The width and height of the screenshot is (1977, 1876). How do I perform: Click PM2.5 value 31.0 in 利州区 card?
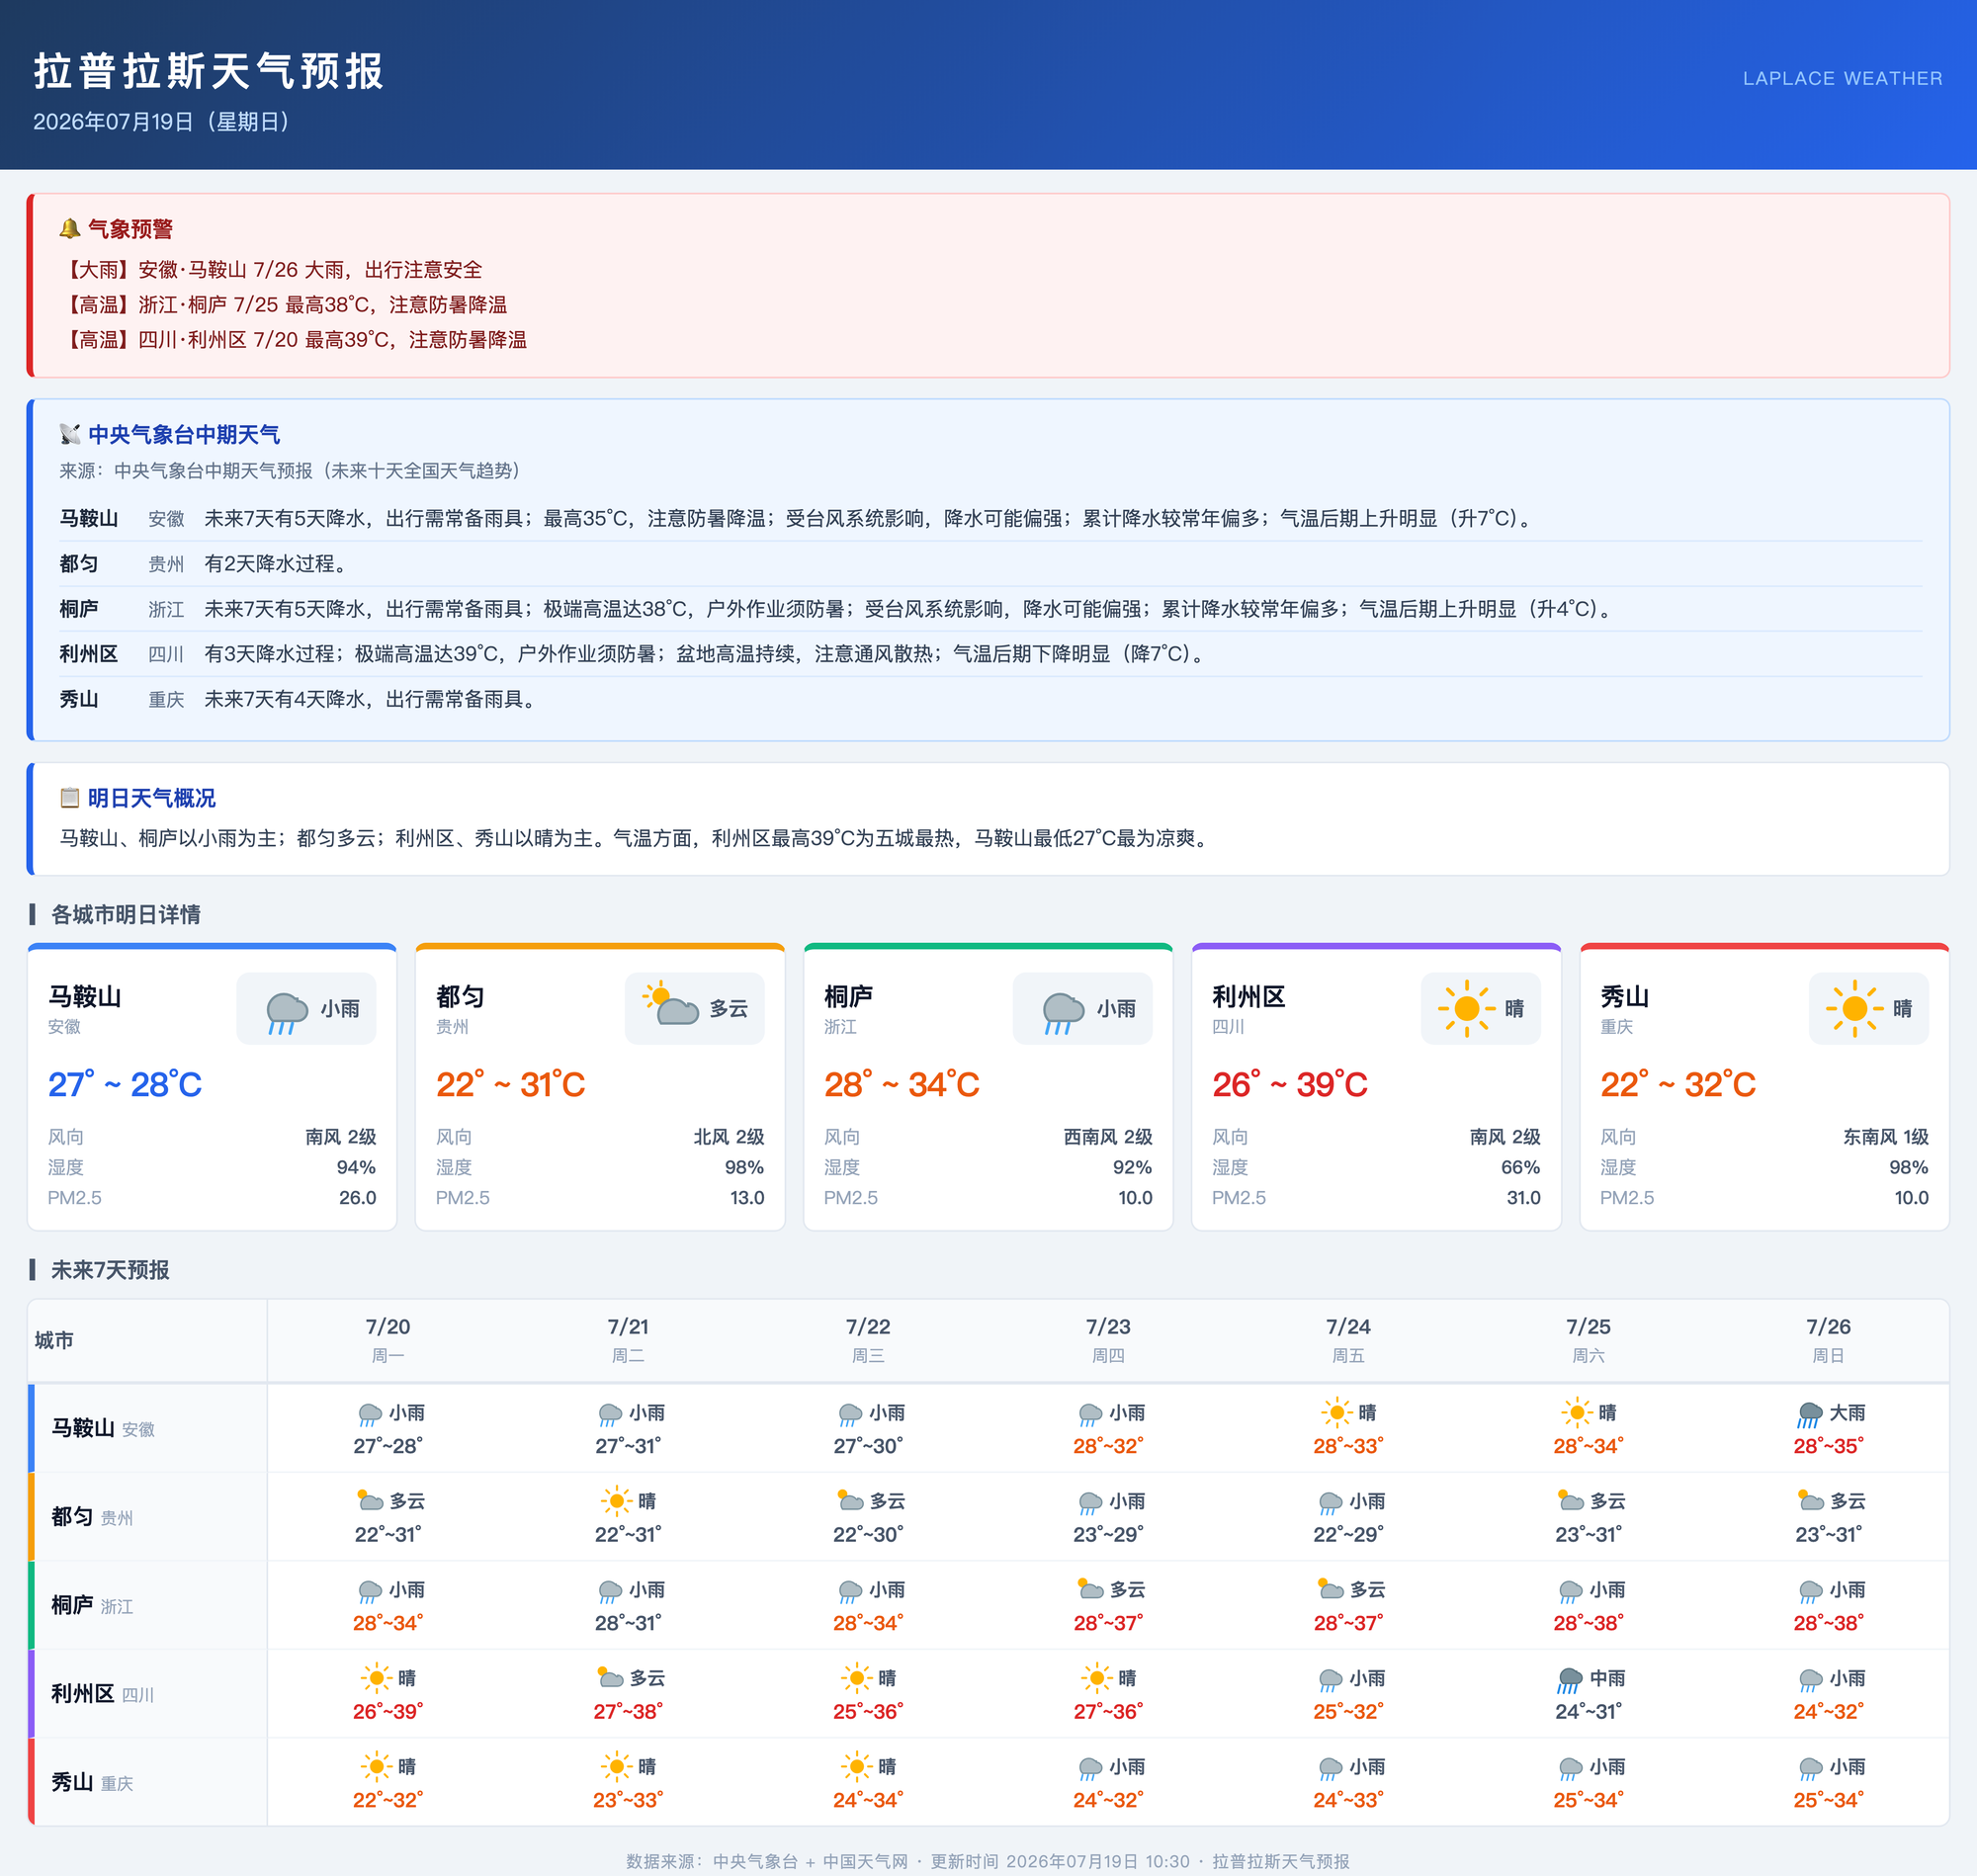[x=1524, y=1198]
